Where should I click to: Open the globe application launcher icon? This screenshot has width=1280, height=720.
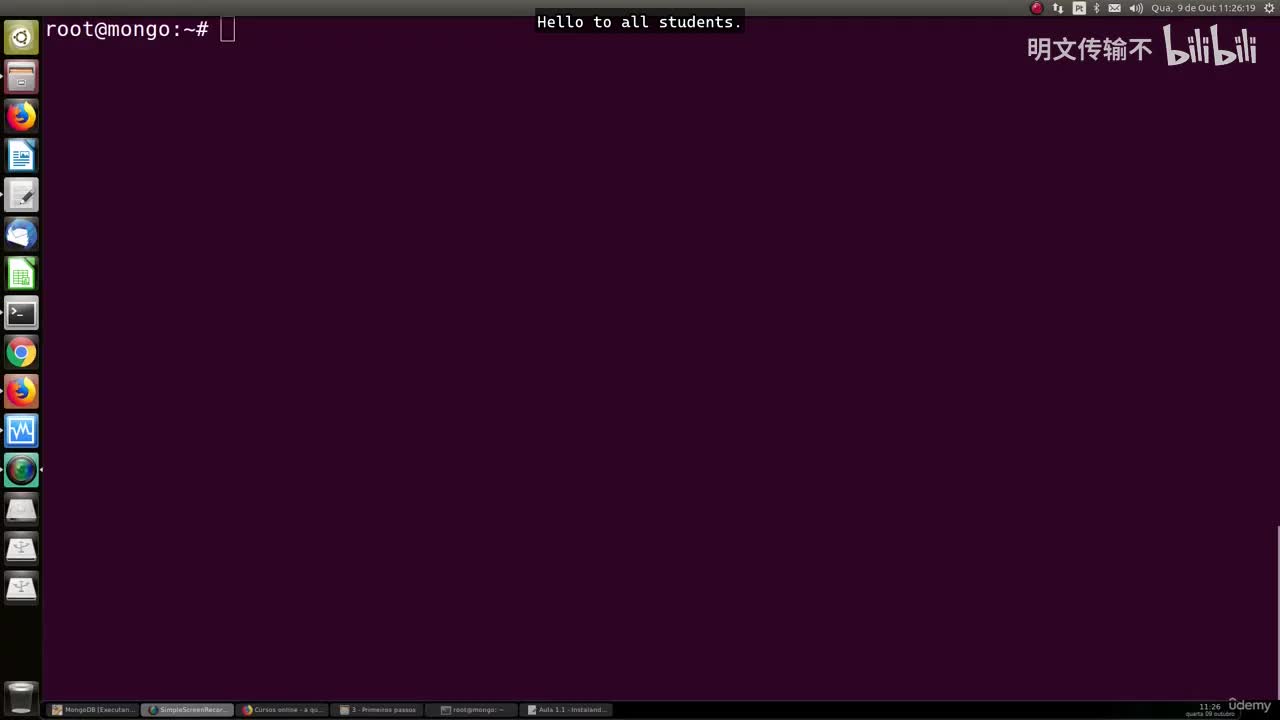(x=21, y=470)
